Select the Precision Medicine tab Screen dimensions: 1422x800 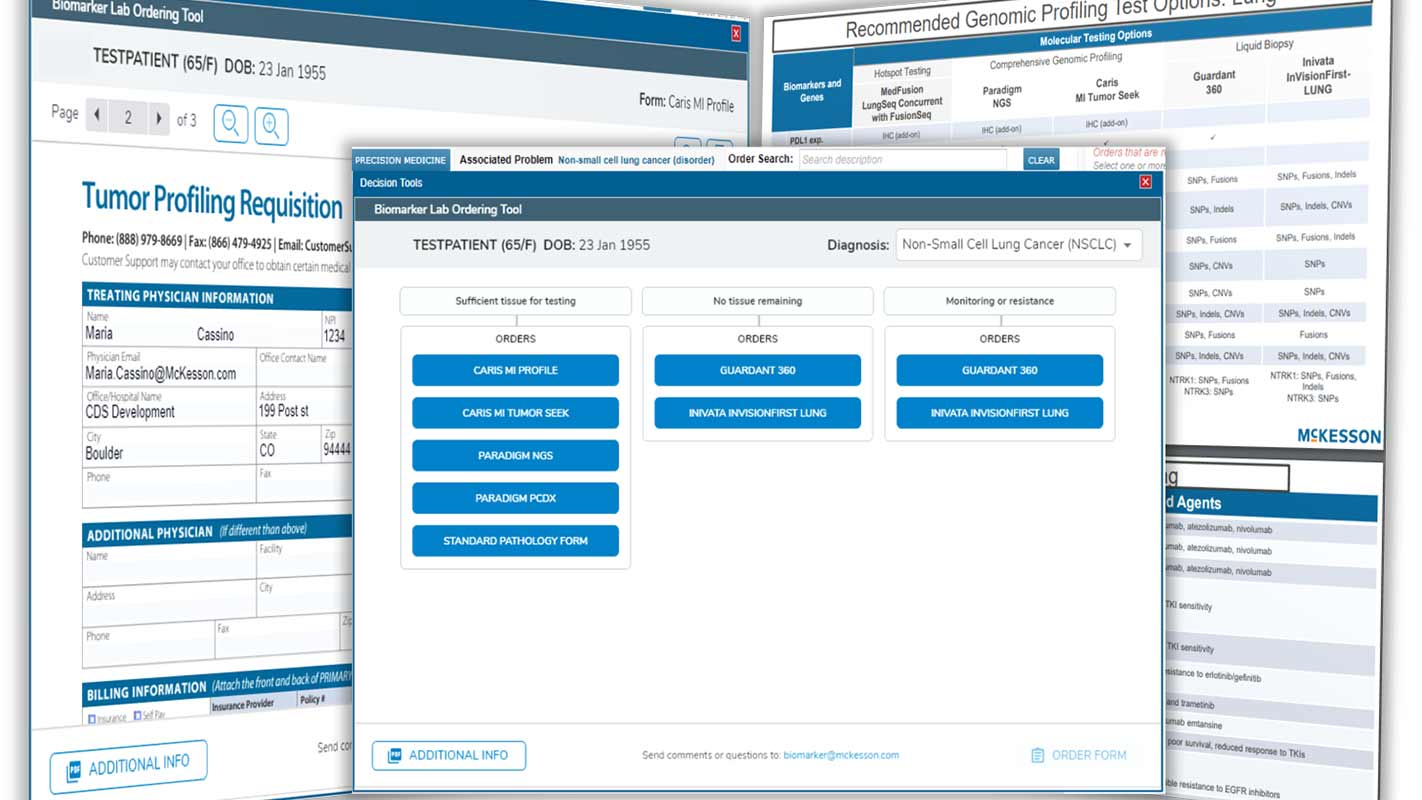point(400,160)
